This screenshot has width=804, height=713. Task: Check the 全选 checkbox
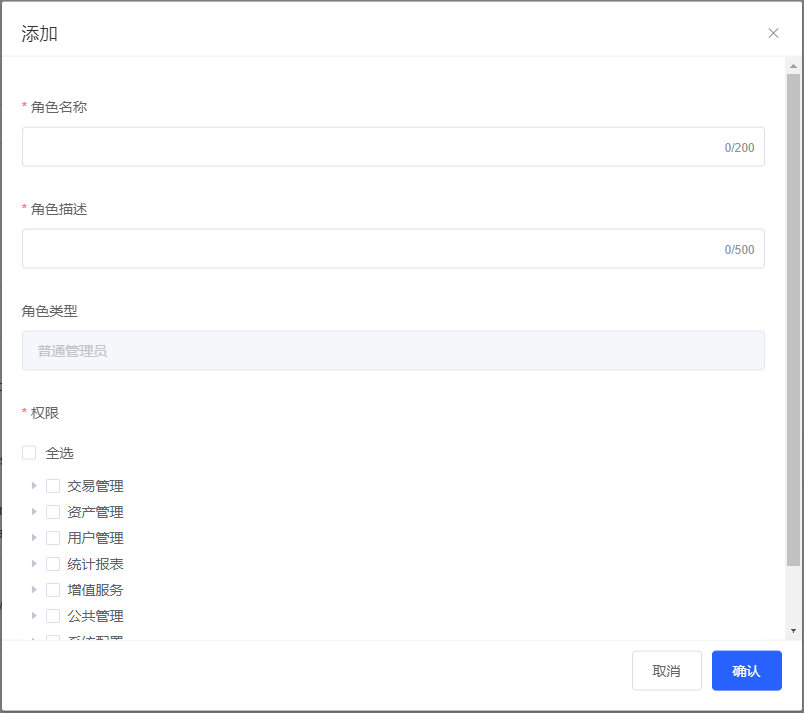[x=29, y=453]
